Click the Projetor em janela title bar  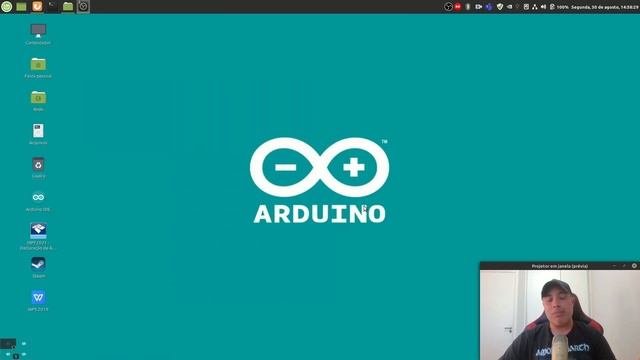(560, 266)
